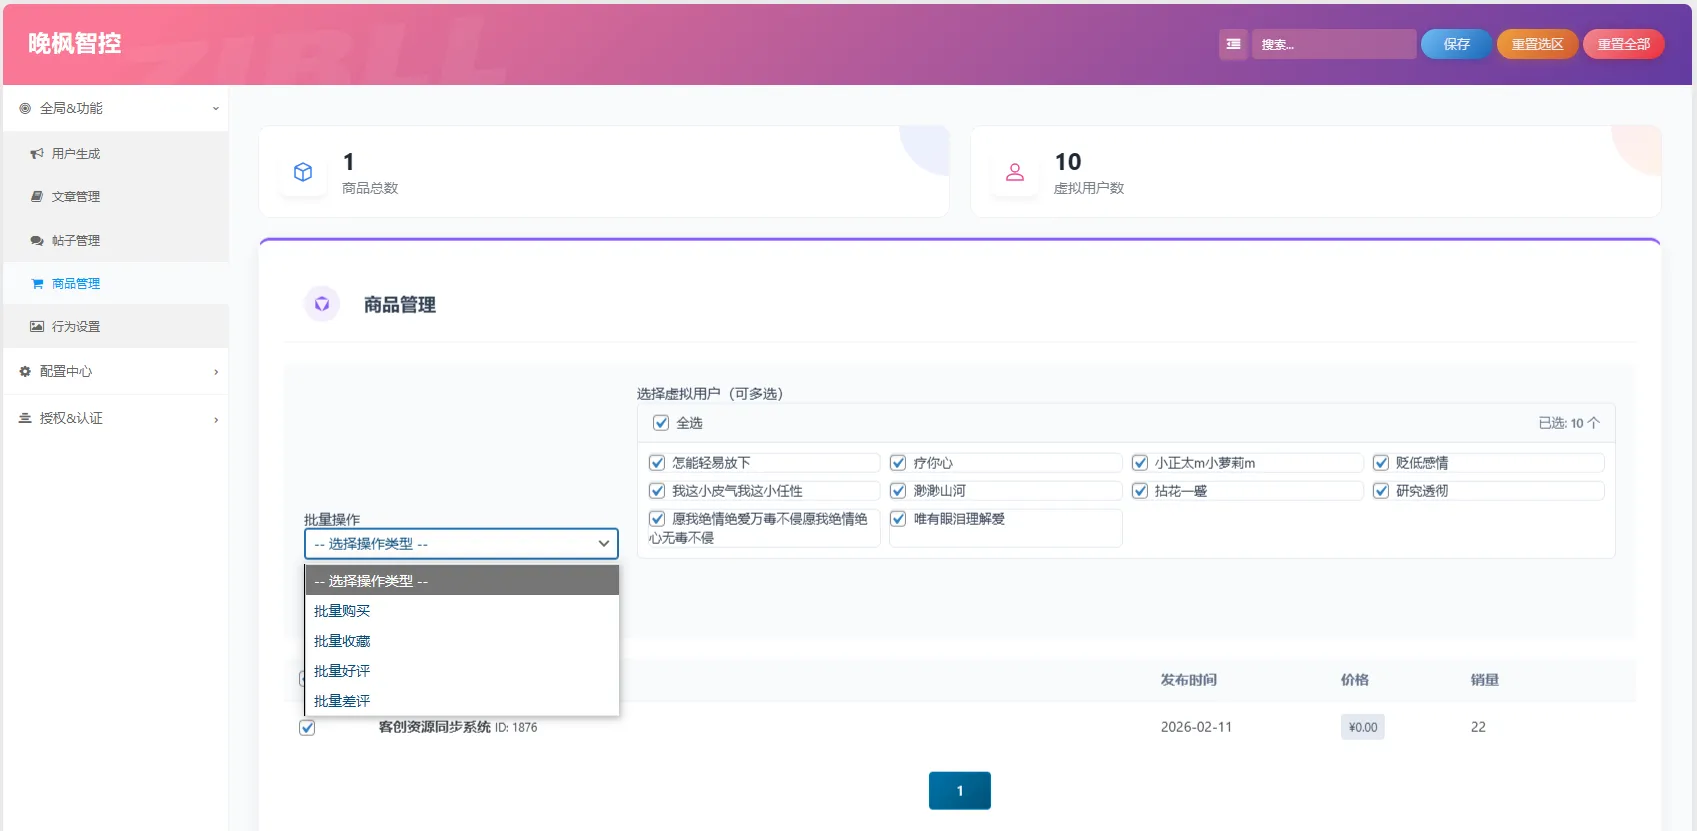Click the 搜索 input field
The width and height of the screenshot is (1697, 831).
coord(1334,44)
